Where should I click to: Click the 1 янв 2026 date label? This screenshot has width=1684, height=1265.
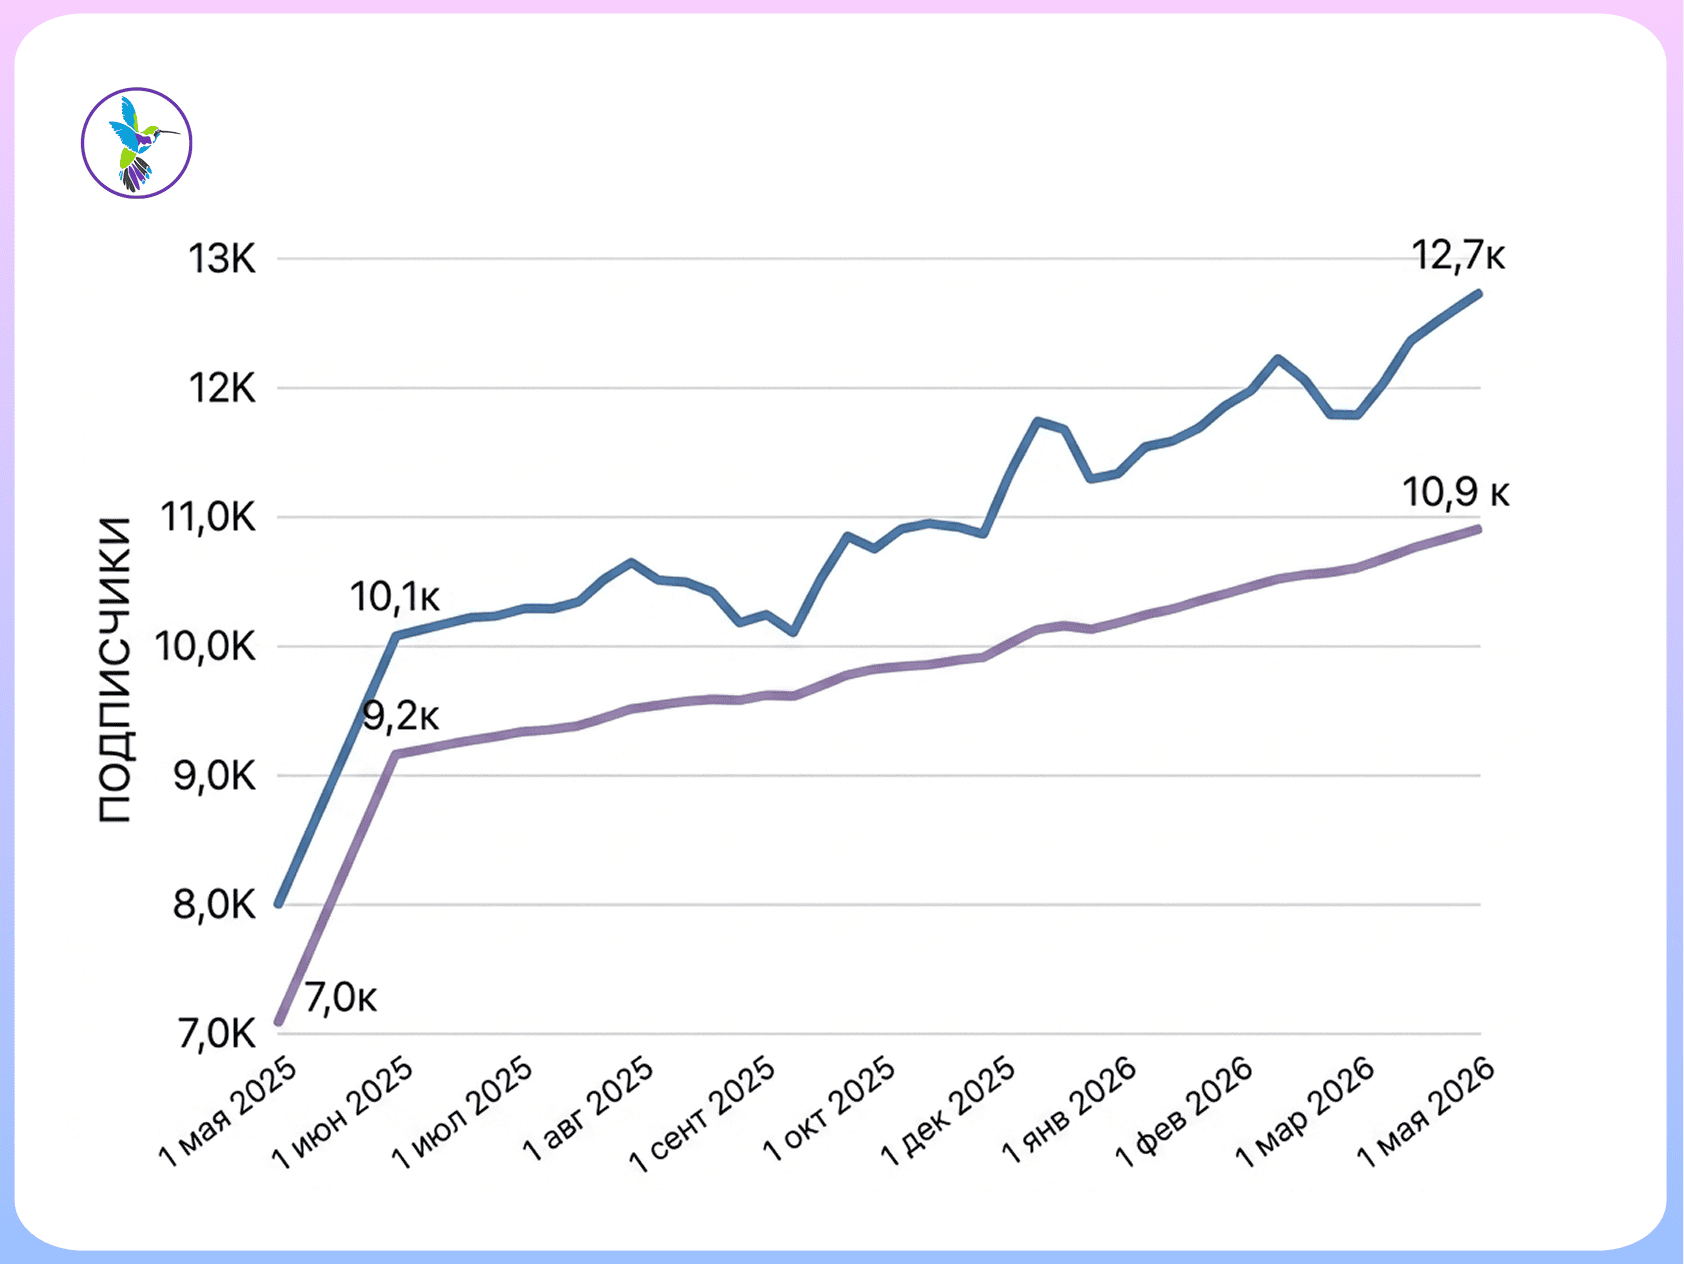(x=1069, y=1110)
